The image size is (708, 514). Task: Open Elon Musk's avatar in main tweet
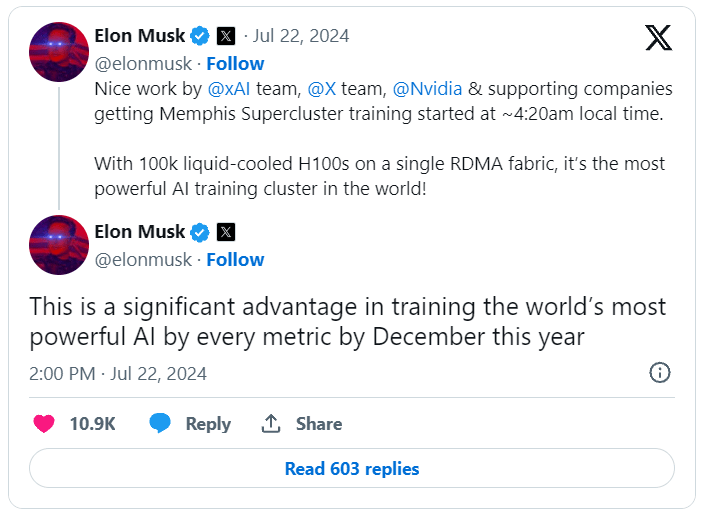click(59, 245)
